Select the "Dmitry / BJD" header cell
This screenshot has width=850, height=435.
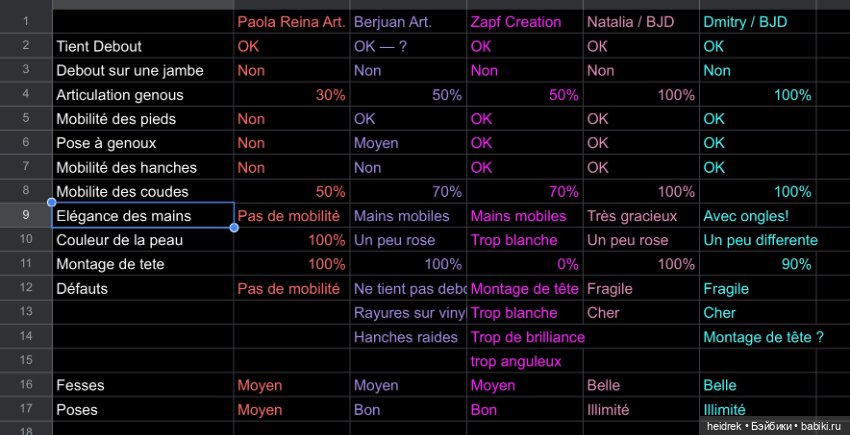pos(757,21)
